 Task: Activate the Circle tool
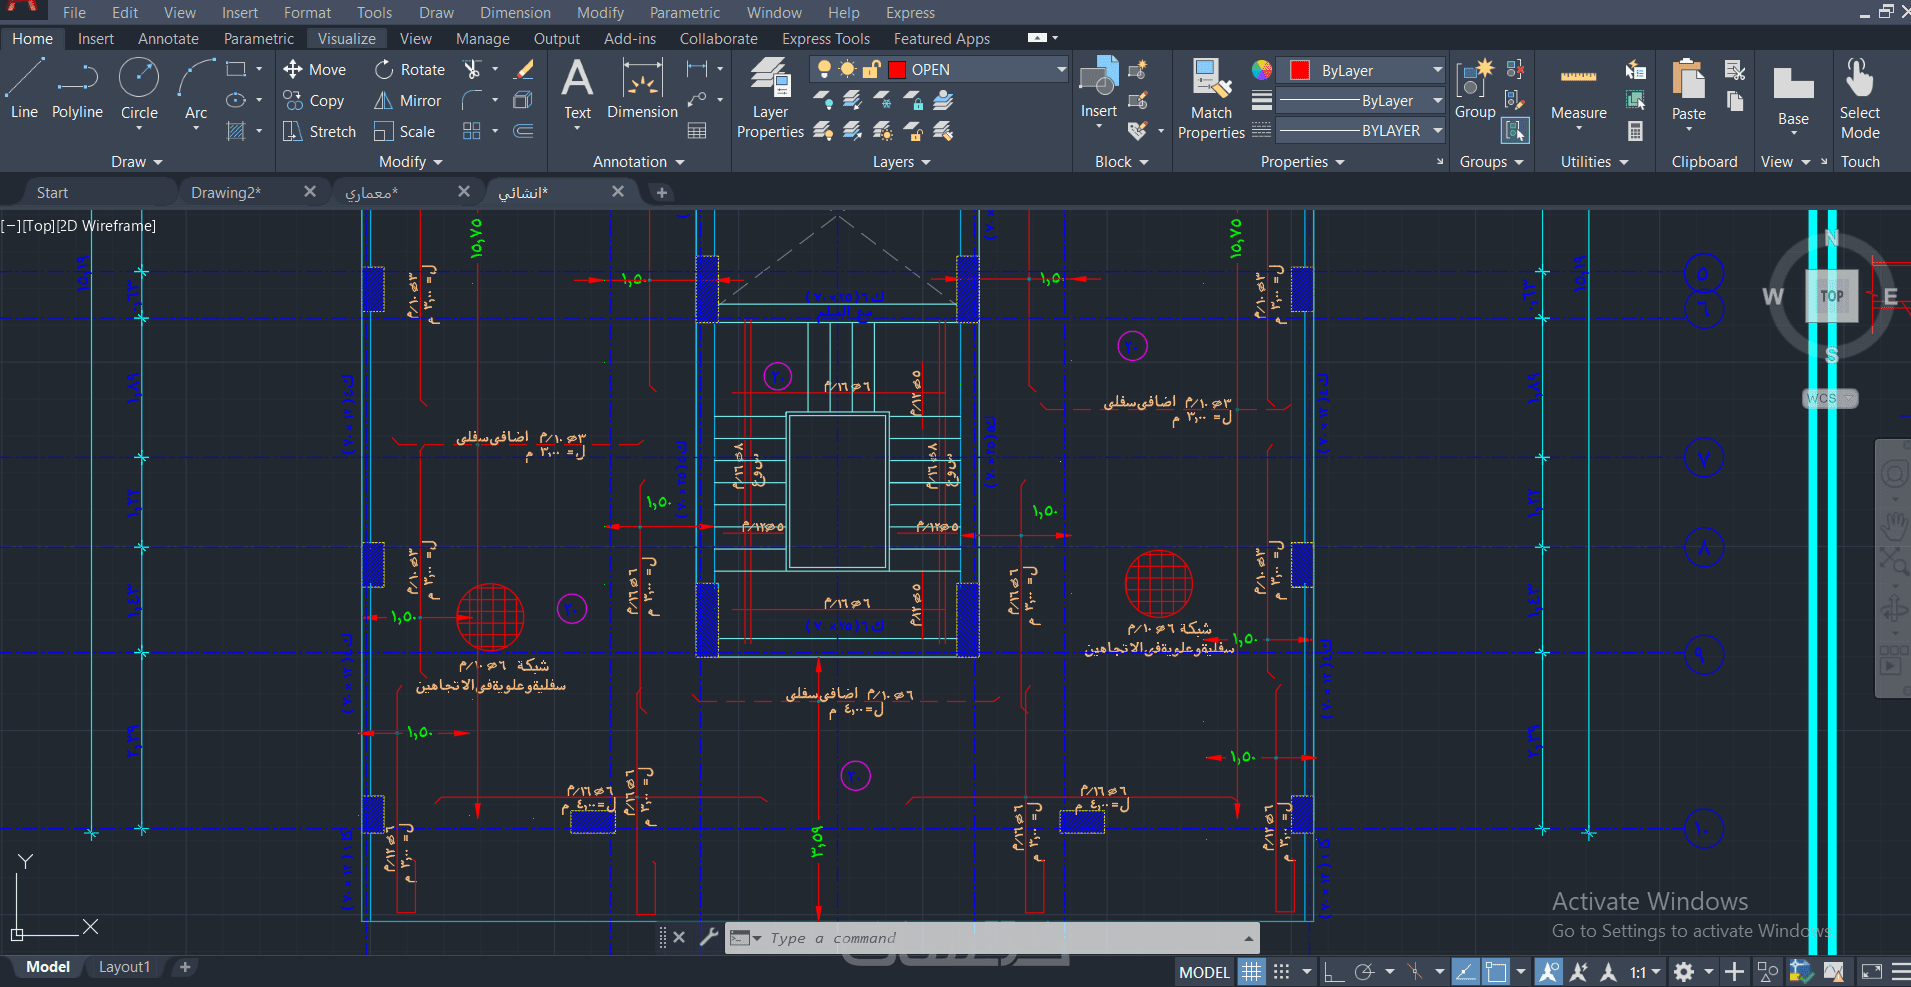[x=139, y=88]
